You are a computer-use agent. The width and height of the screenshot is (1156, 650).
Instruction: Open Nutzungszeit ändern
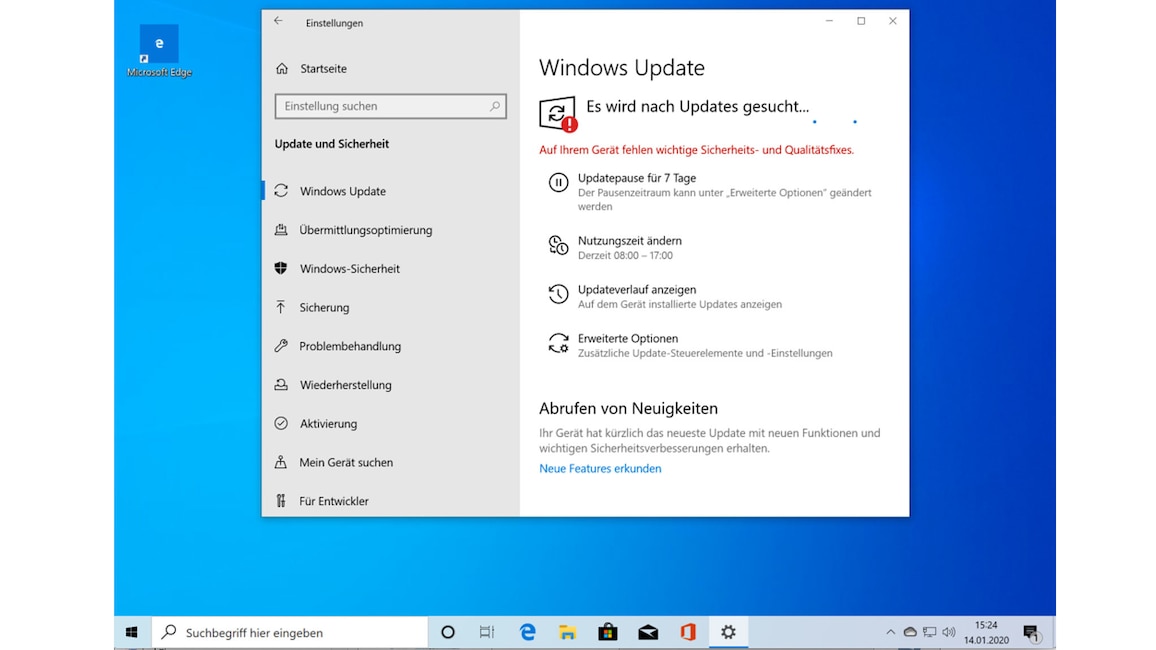630,240
